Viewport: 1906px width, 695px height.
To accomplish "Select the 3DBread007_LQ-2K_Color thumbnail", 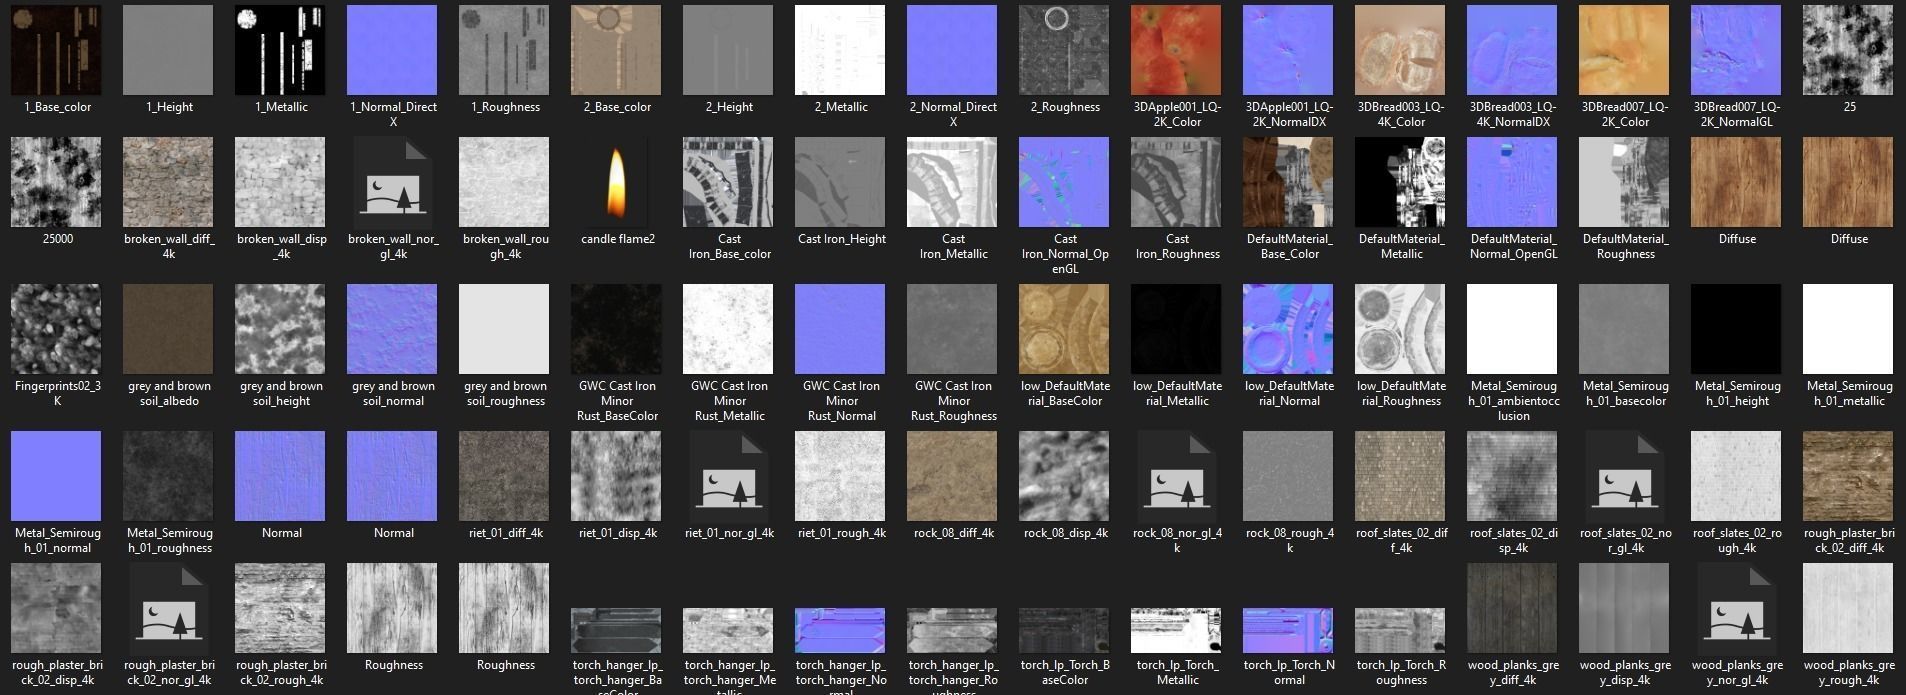I will 1624,50.
